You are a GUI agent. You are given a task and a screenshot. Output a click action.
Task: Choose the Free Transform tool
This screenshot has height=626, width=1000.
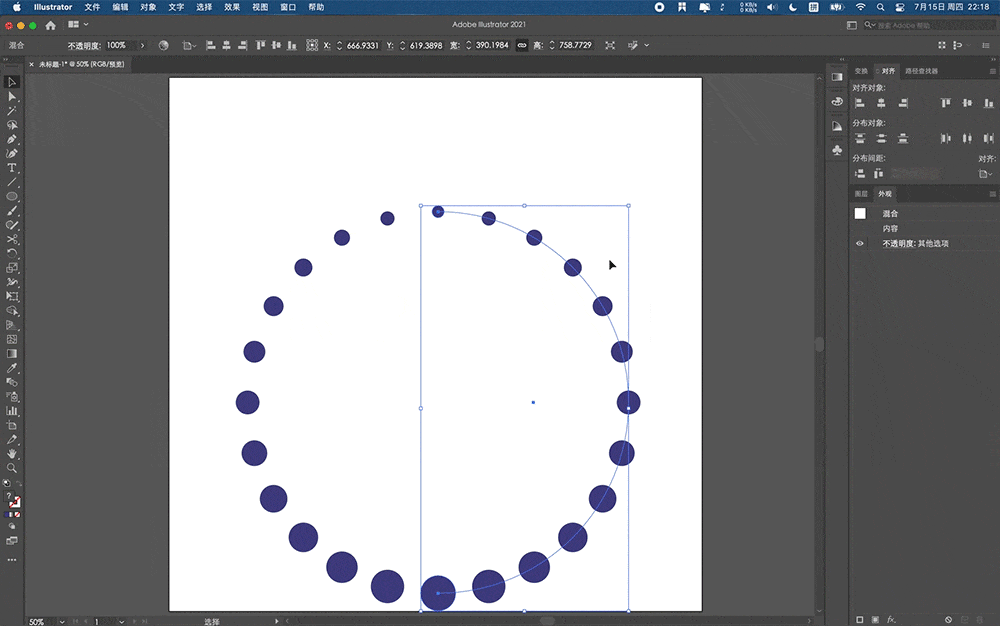[11, 296]
